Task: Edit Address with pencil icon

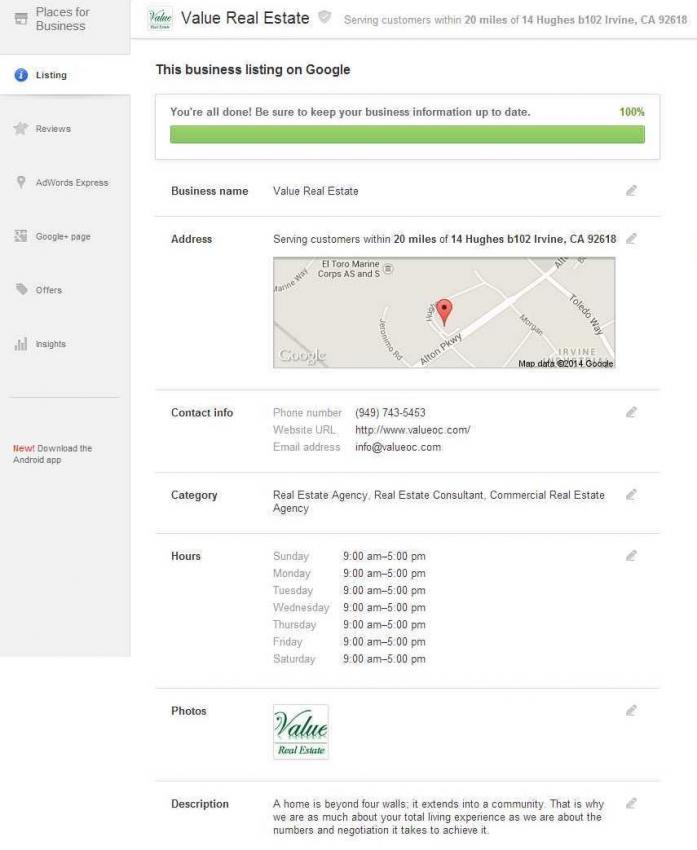Action: pyautogui.click(x=631, y=239)
